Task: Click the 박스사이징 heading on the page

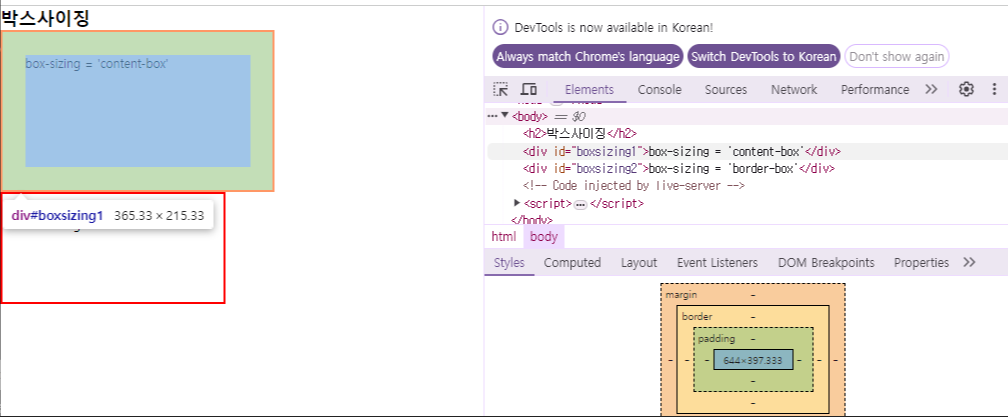Action: tap(45, 18)
